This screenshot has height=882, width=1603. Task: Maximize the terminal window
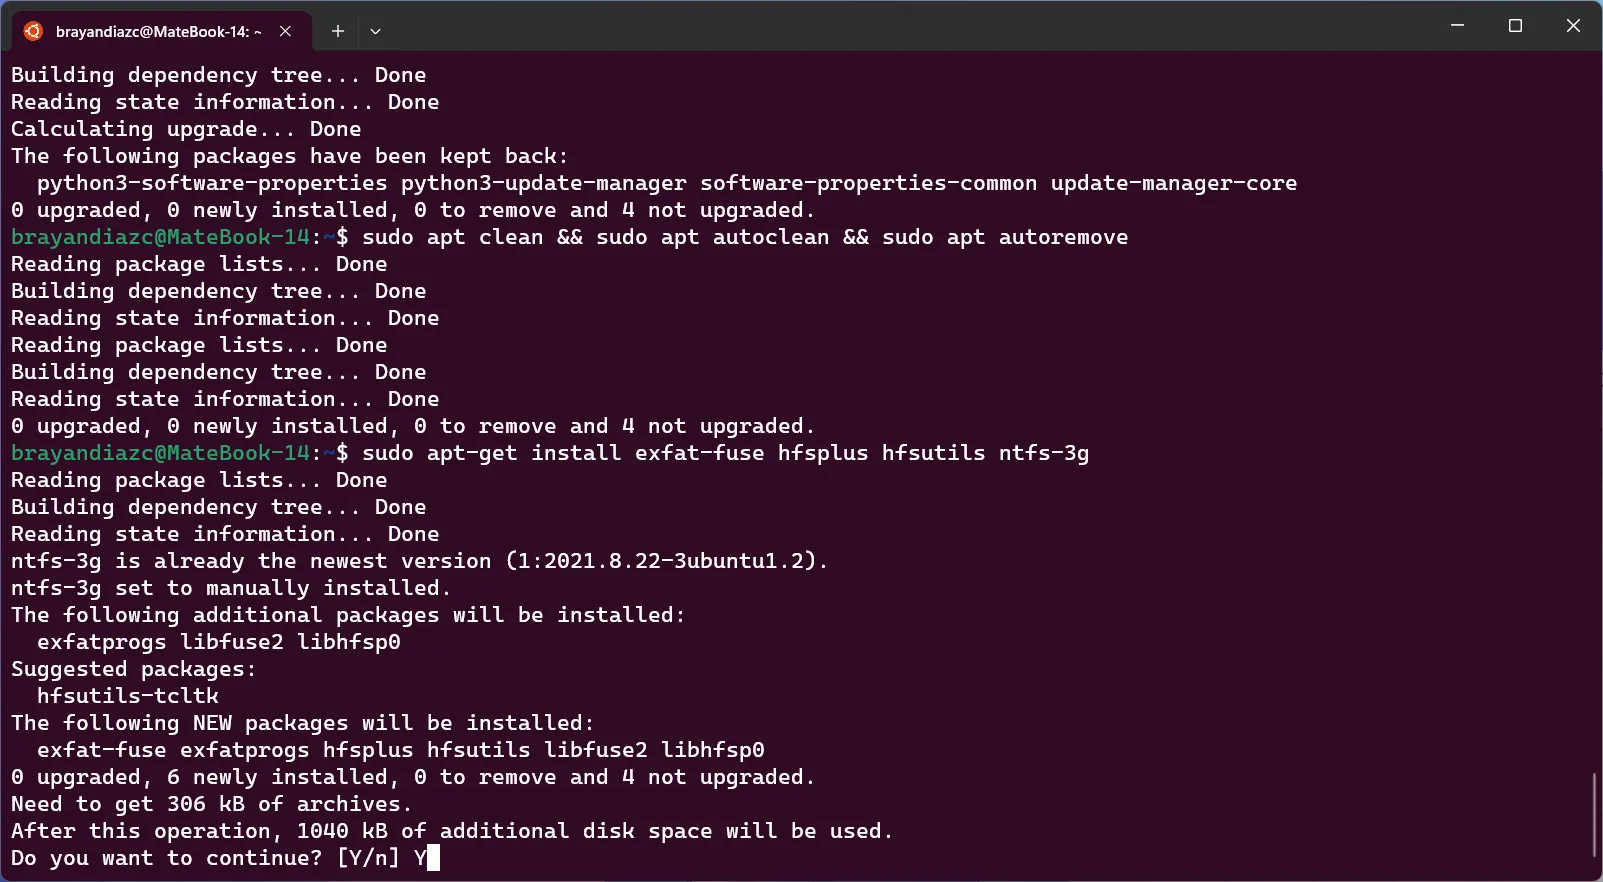tap(1515, 25)
